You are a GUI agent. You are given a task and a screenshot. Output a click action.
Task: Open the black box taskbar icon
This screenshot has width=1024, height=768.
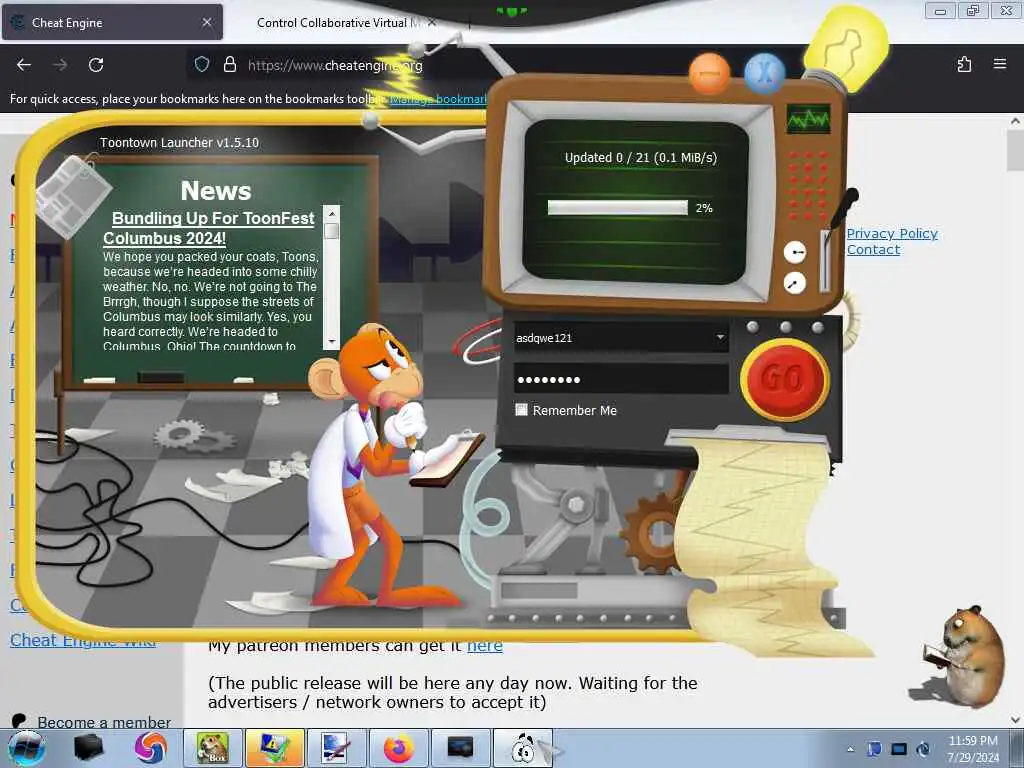pos(88,748)
